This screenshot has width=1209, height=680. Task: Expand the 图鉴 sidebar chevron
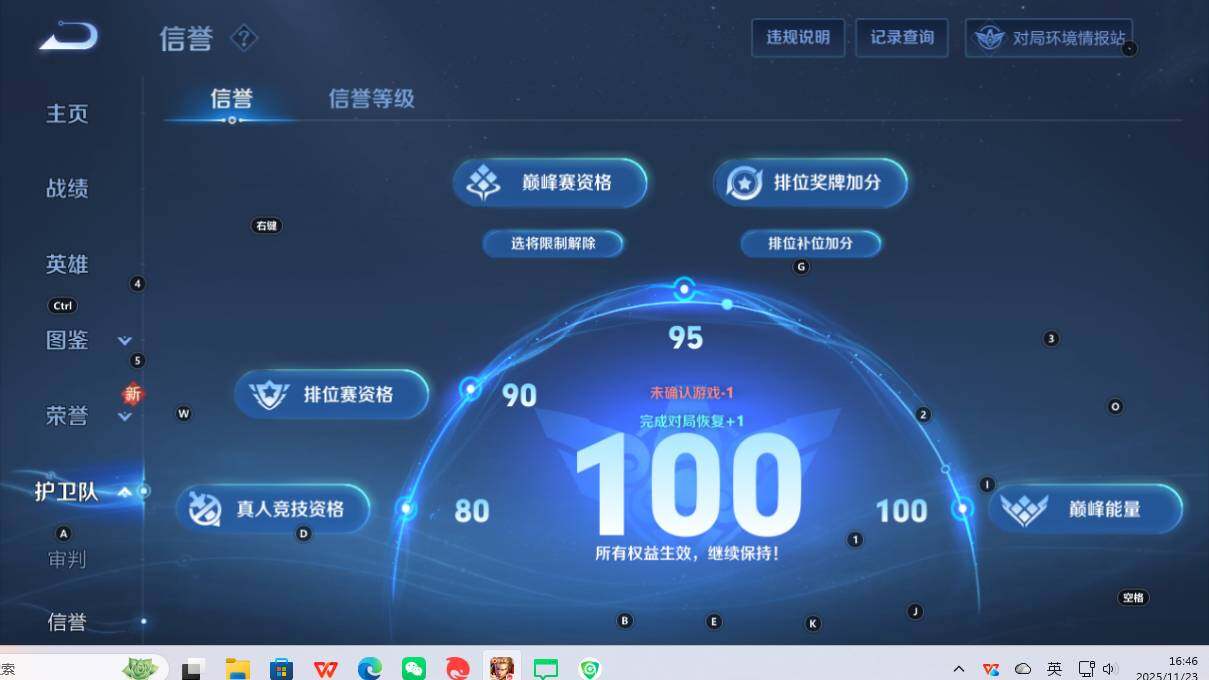[125, 341]
